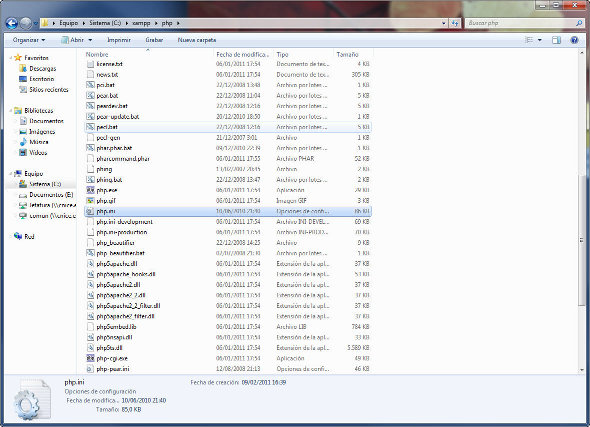Viewport: 590px width, 427px height.
Task: Click the Grabar toolbar button
Action: coord(154,40)
